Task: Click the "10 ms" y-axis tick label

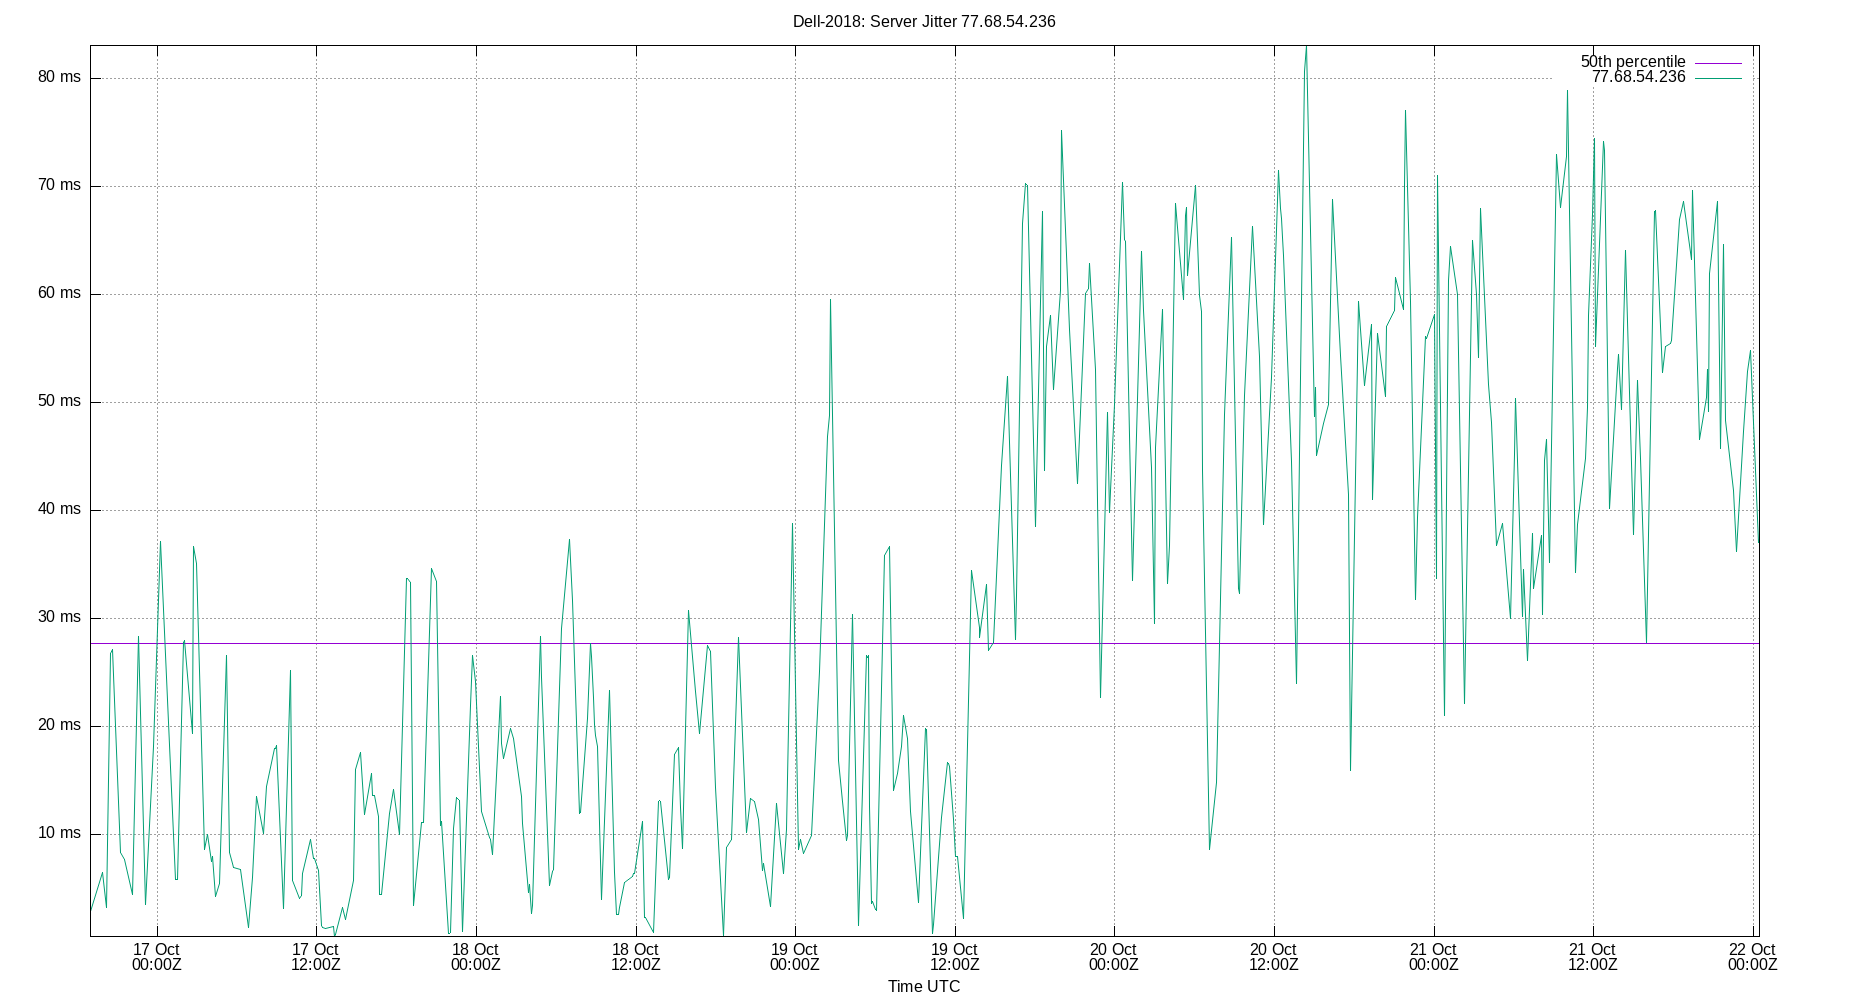Action: click(59, 833)
